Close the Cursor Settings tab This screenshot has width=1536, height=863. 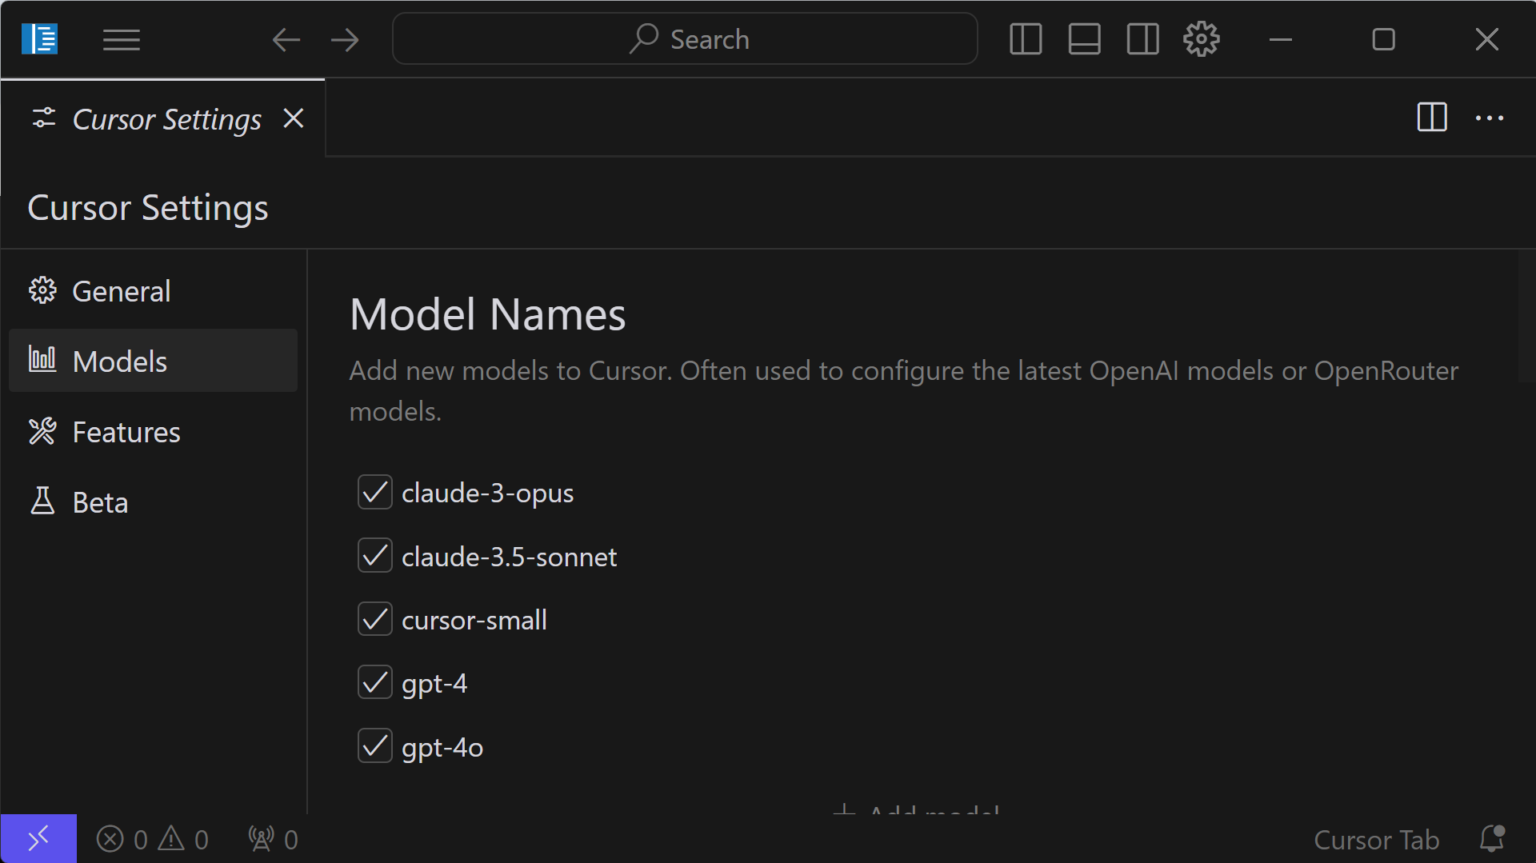click(293, 118)
